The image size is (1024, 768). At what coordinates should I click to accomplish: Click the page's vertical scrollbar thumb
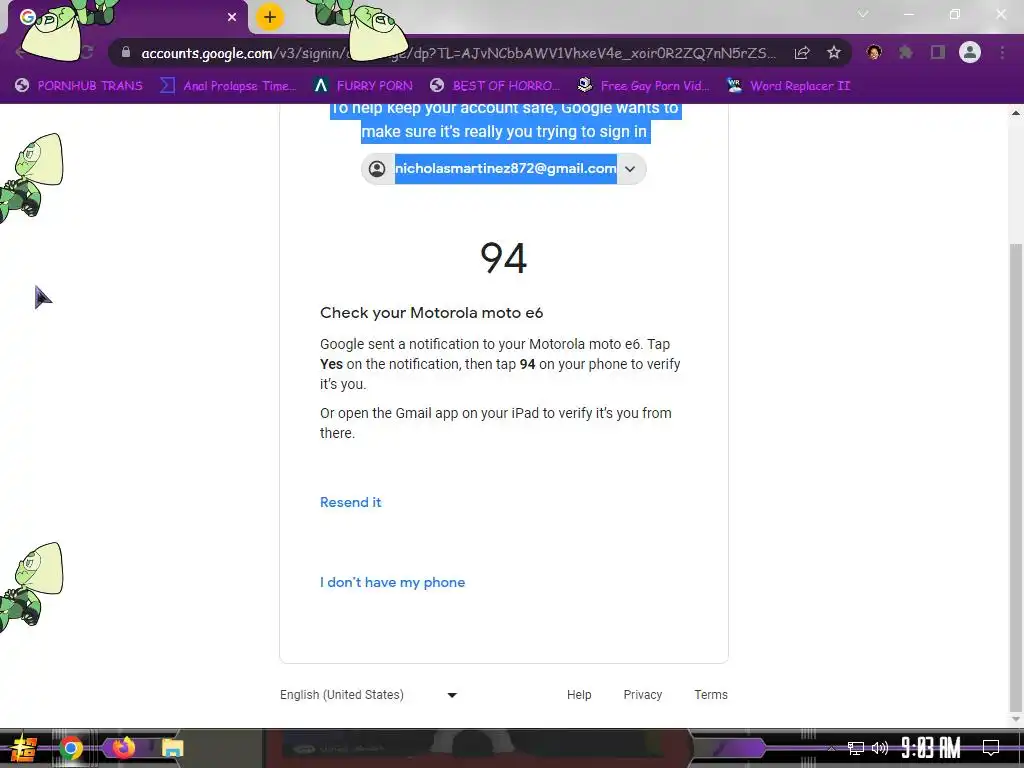(x=1016, y=477)
